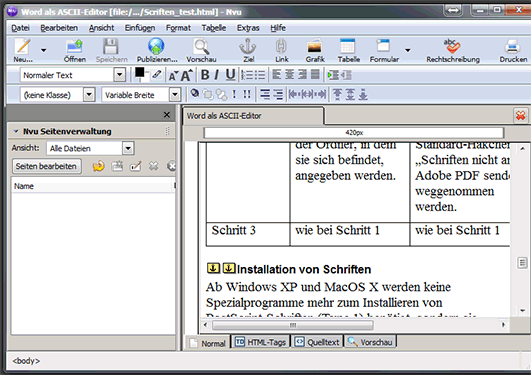Toggle Underline formatting
Image resolution: width=531 pixels, height=375 pixels.
[230, 75]
